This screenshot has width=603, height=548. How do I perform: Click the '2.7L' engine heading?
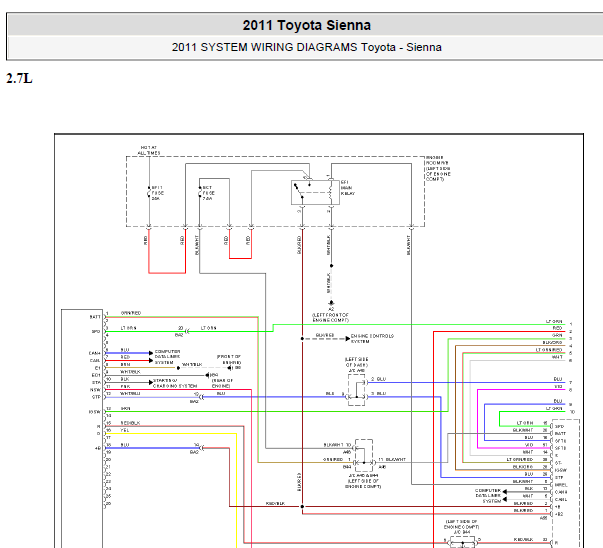click(x=19, y=78)
